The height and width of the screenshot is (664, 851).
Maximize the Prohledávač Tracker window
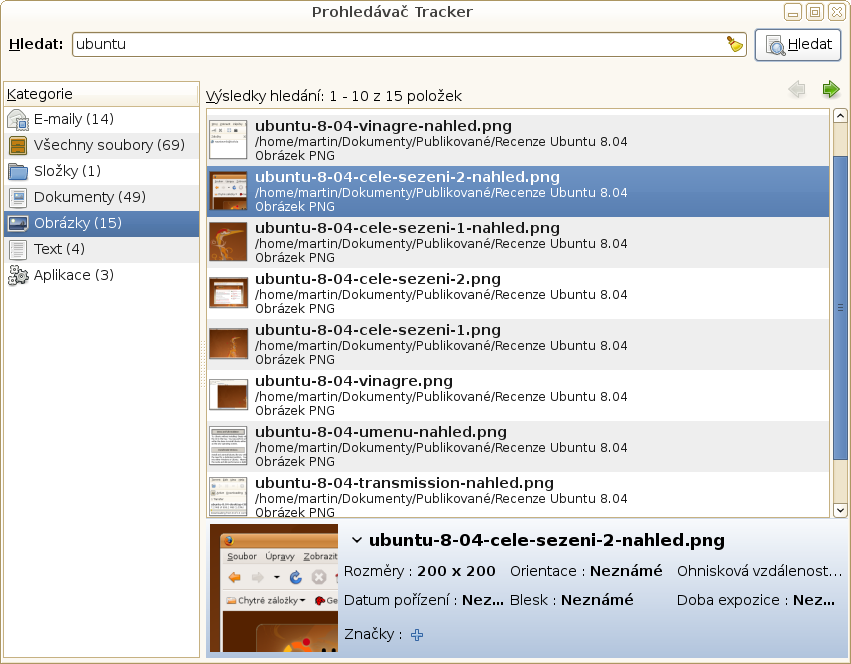click(815, 12)
